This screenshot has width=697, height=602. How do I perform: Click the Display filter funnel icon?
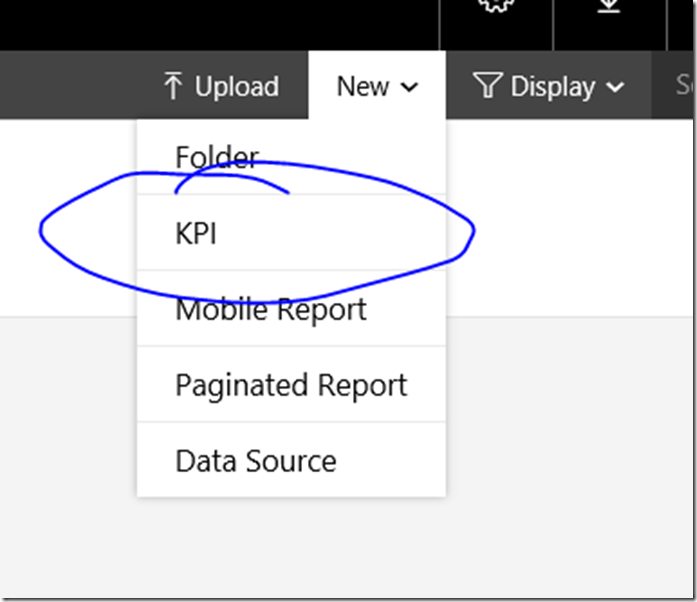click(x=487, y=87)
